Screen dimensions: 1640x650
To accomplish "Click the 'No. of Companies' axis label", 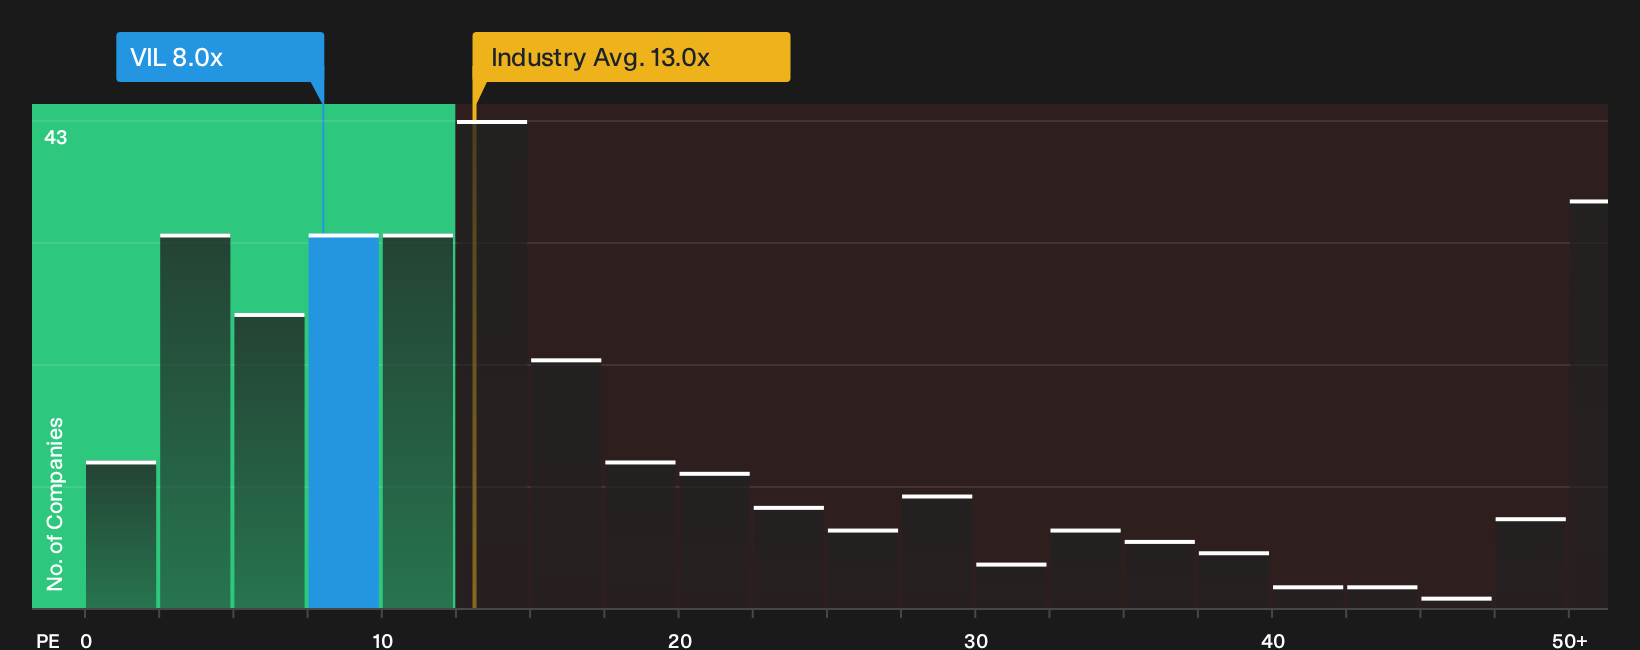I will pos(55,503).
